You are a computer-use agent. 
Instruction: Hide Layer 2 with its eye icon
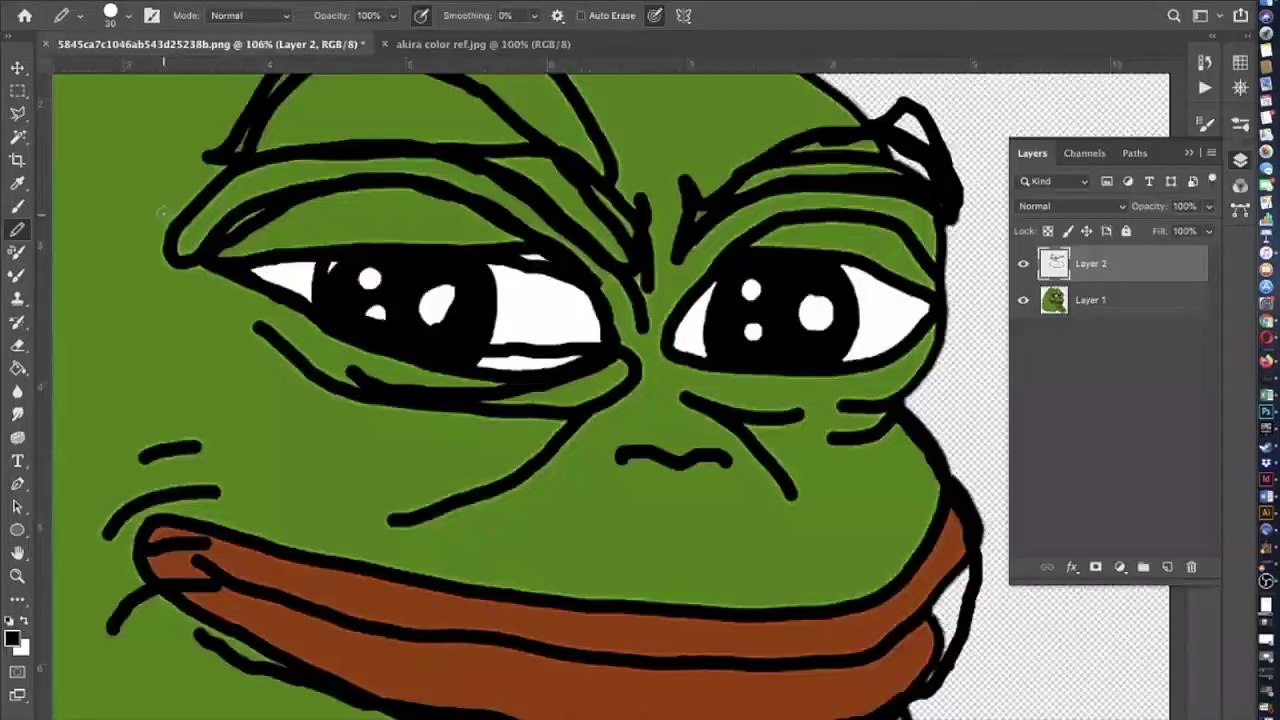click(1023, 264)
